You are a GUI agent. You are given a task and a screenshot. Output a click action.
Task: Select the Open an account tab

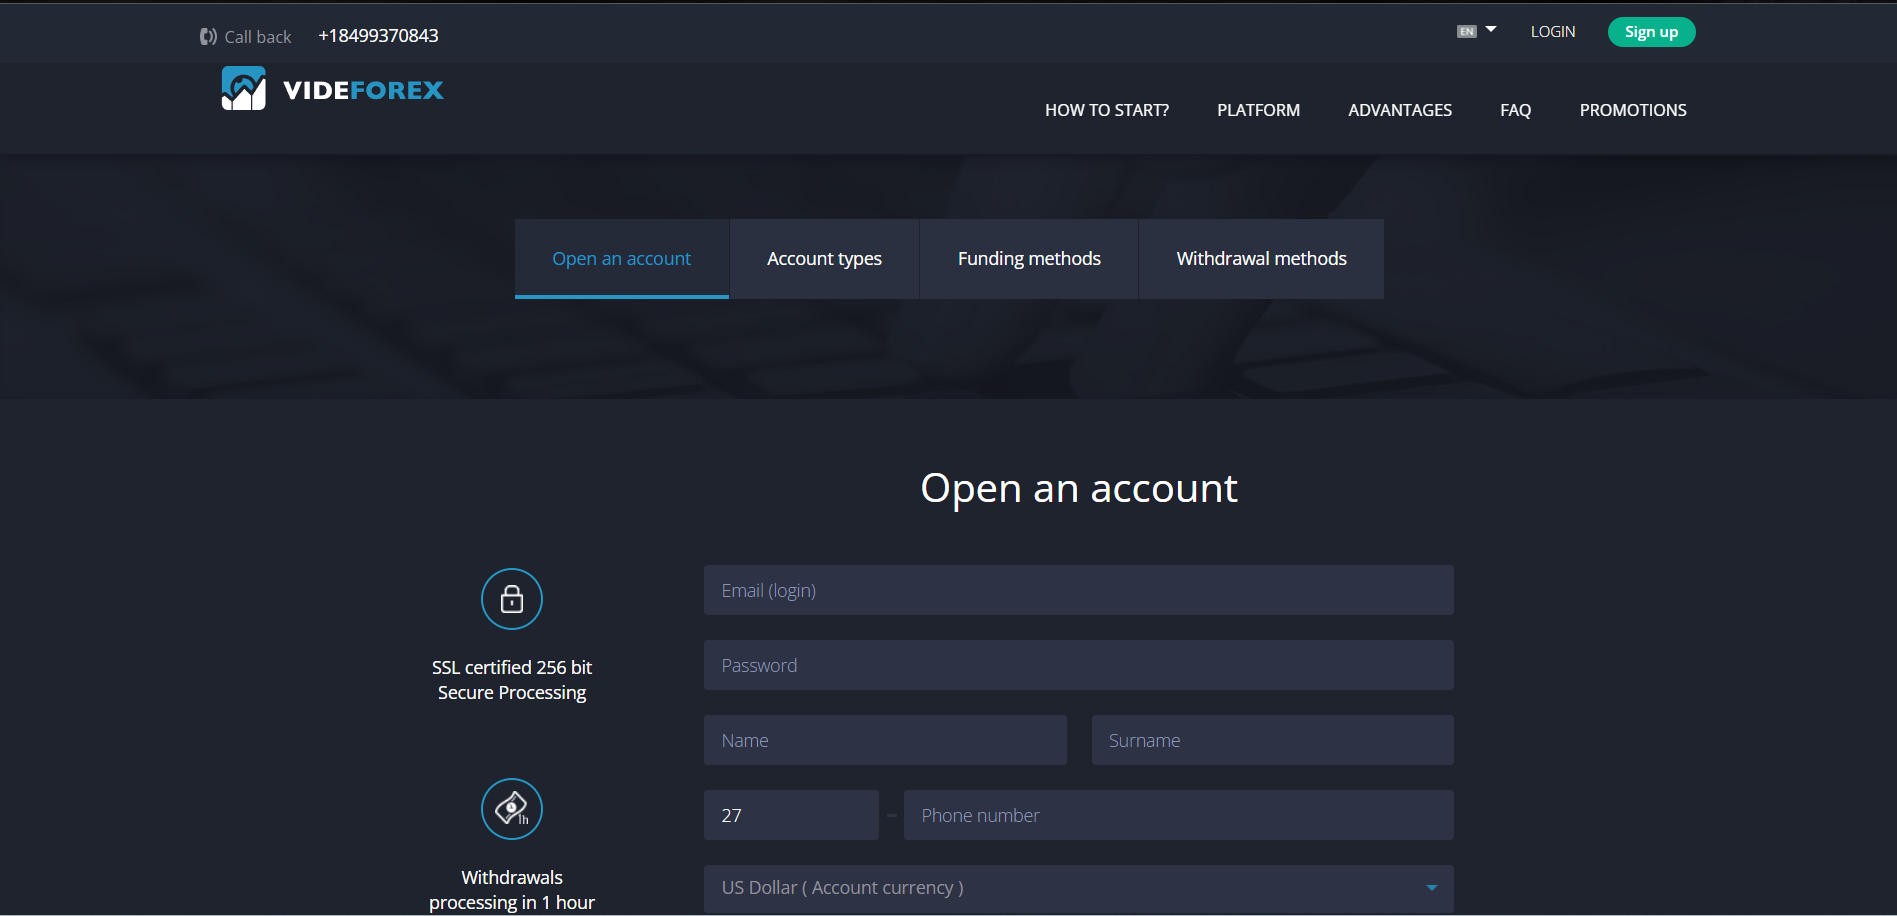point(621,258)
